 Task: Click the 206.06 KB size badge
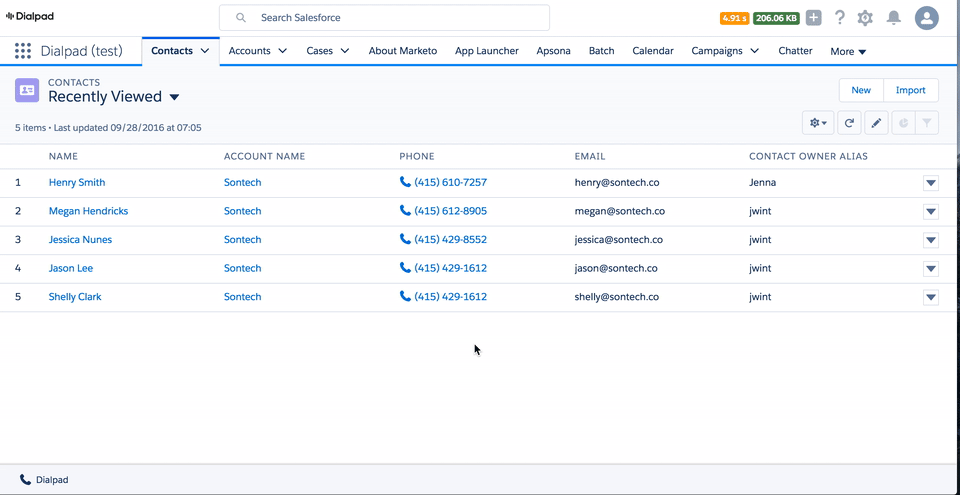776,18
